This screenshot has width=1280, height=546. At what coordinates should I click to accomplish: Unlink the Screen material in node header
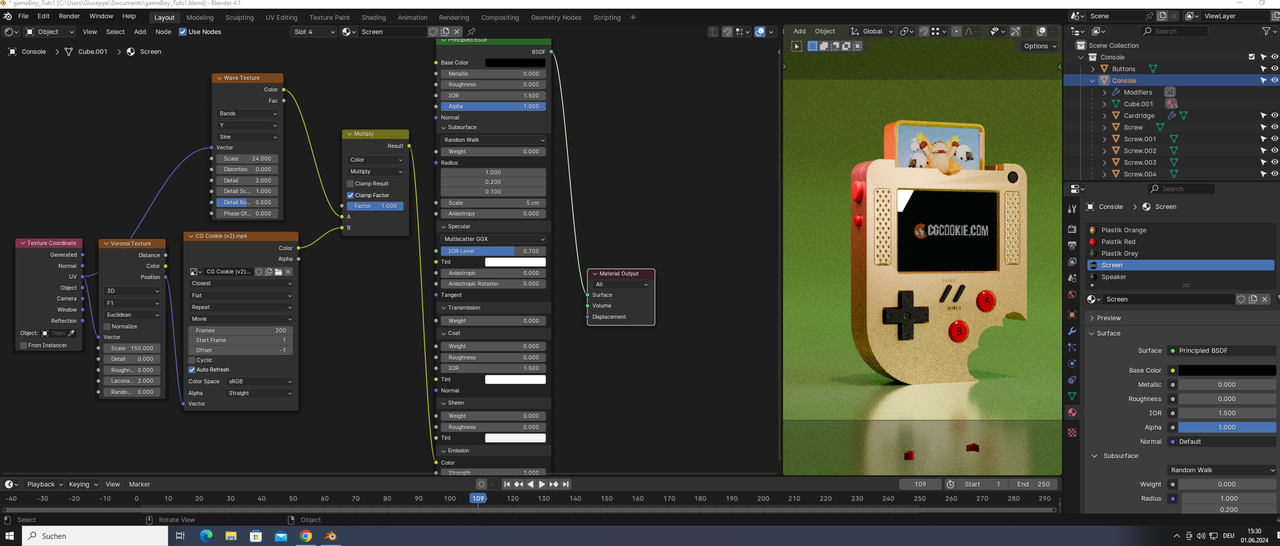(458, 32)
